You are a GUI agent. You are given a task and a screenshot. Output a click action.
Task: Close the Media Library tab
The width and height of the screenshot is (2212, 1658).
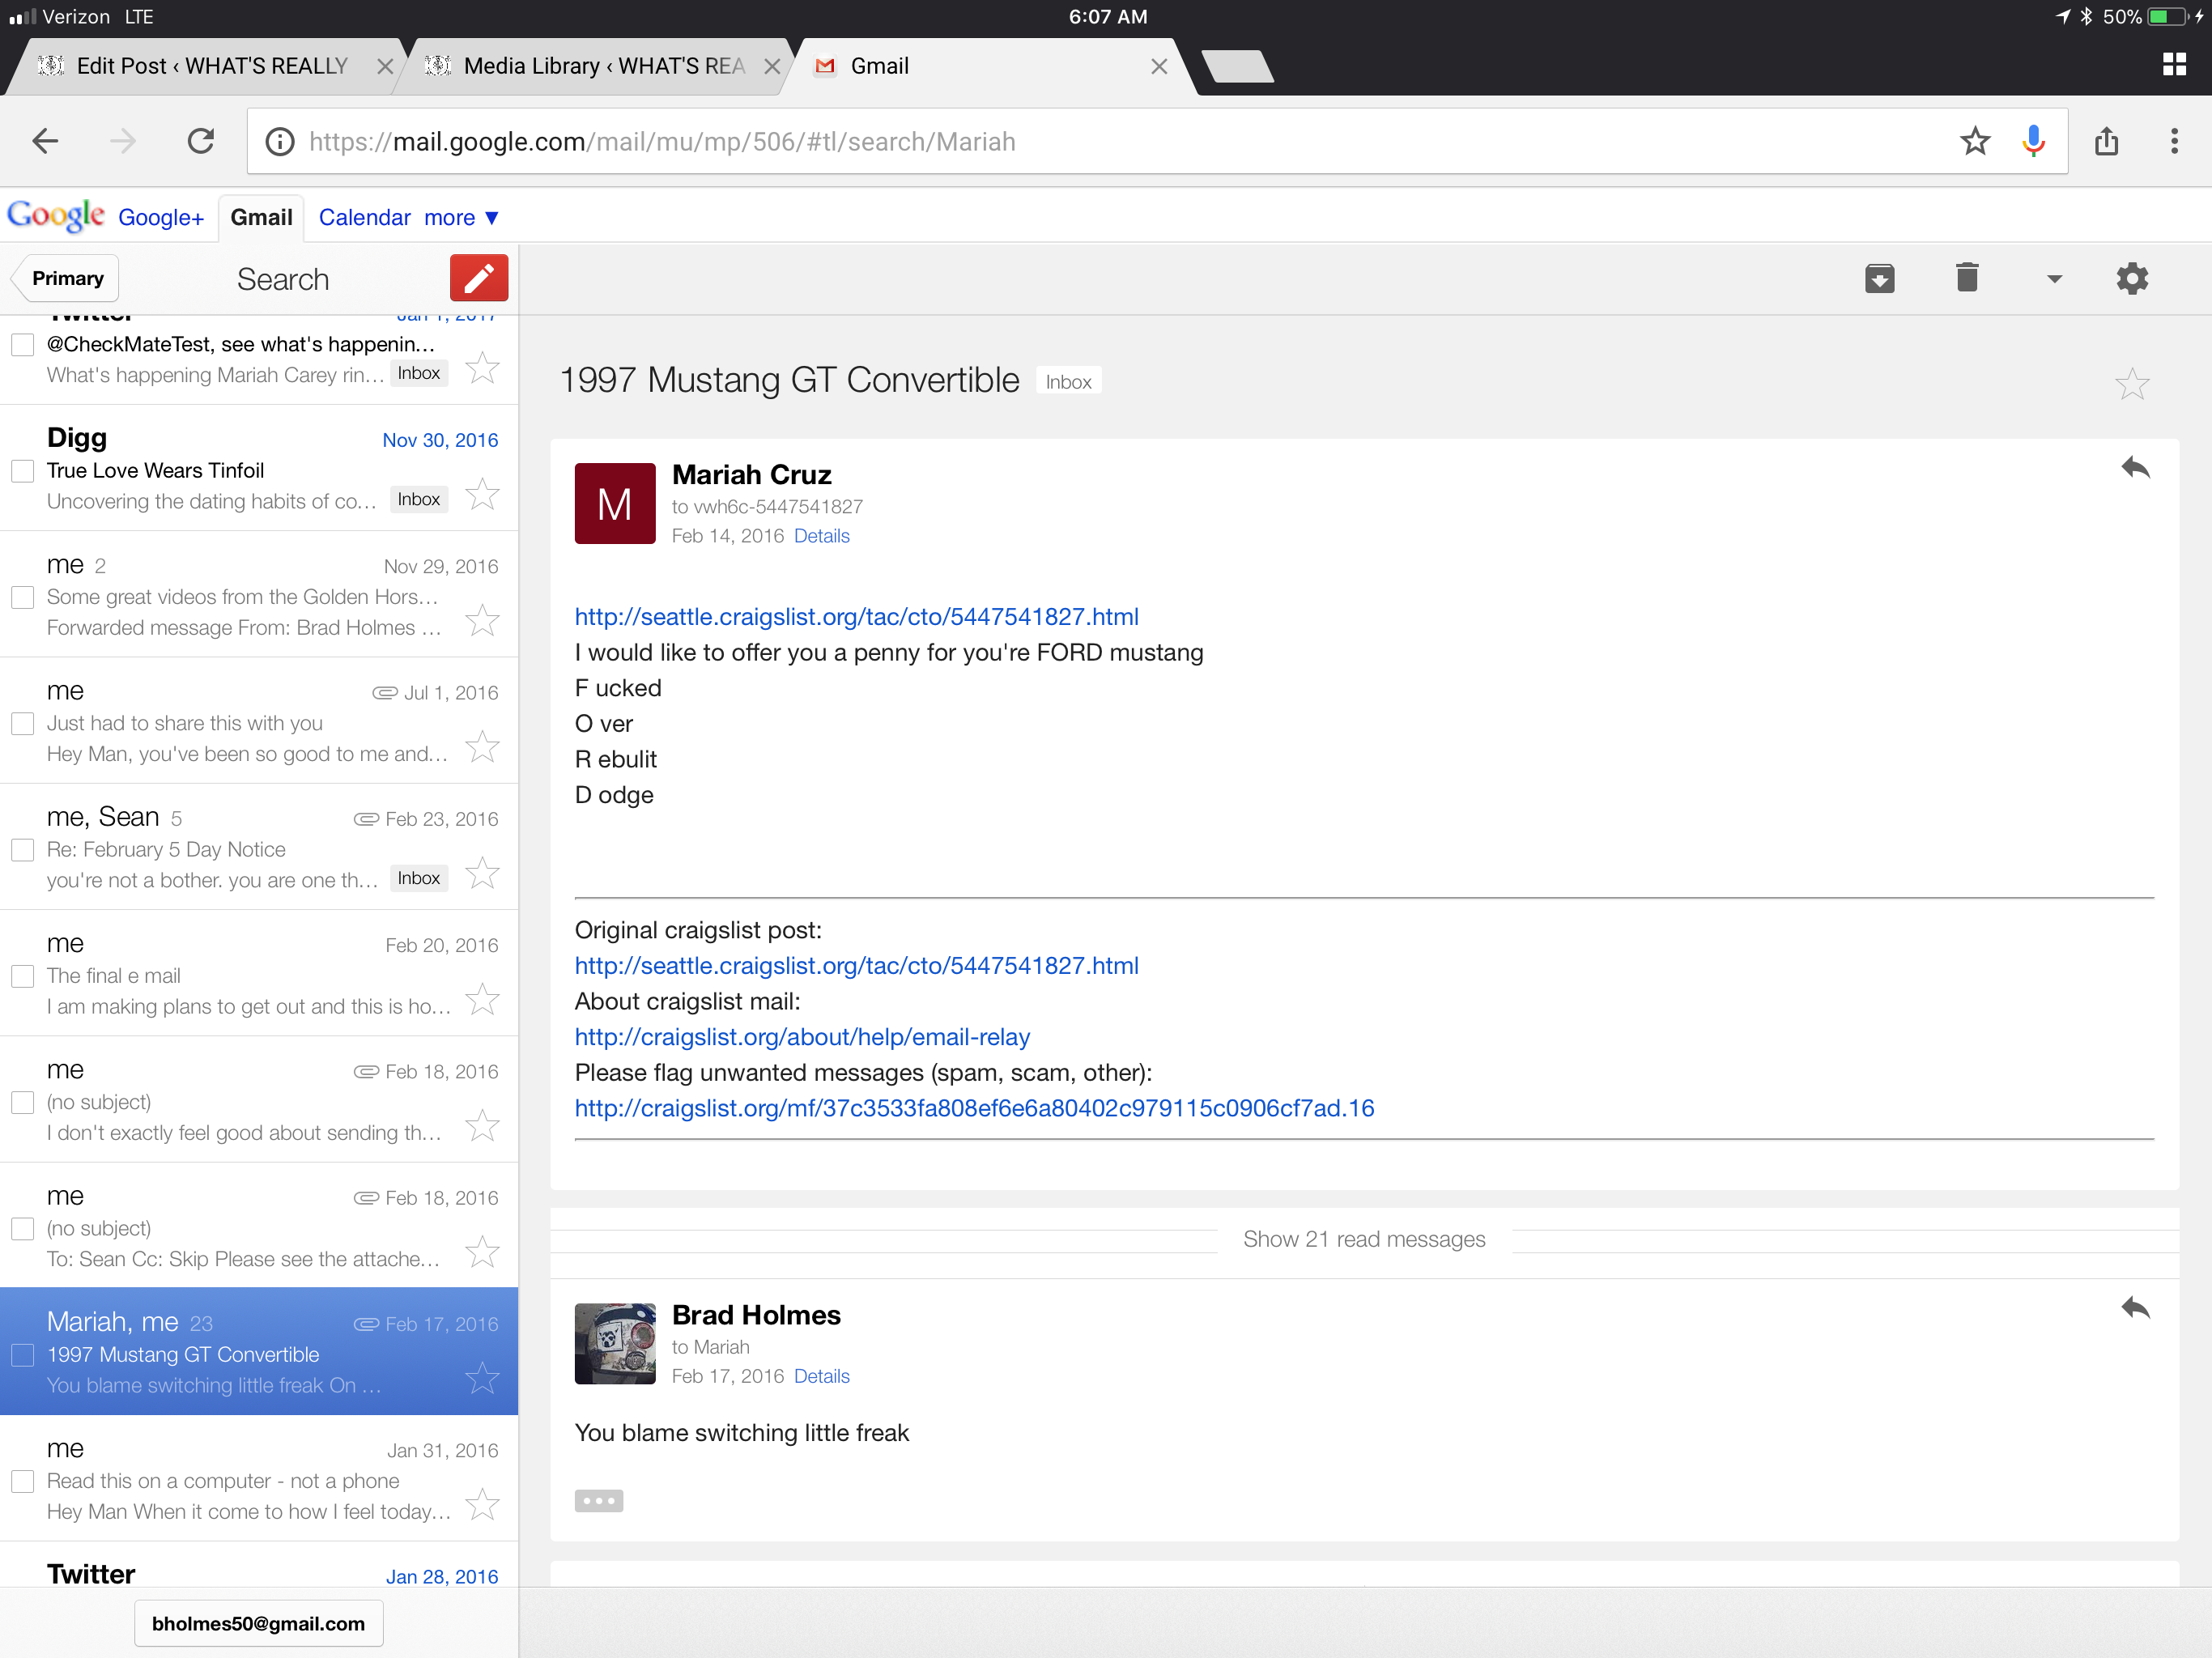(772, 66)
